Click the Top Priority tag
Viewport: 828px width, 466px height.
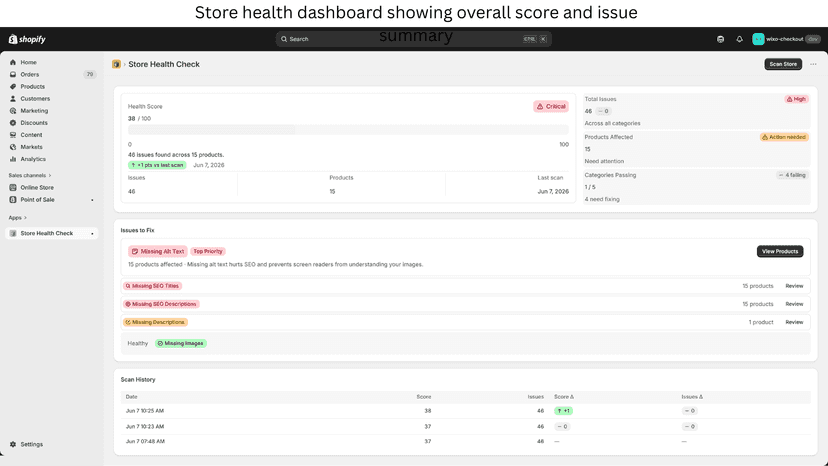208,251
